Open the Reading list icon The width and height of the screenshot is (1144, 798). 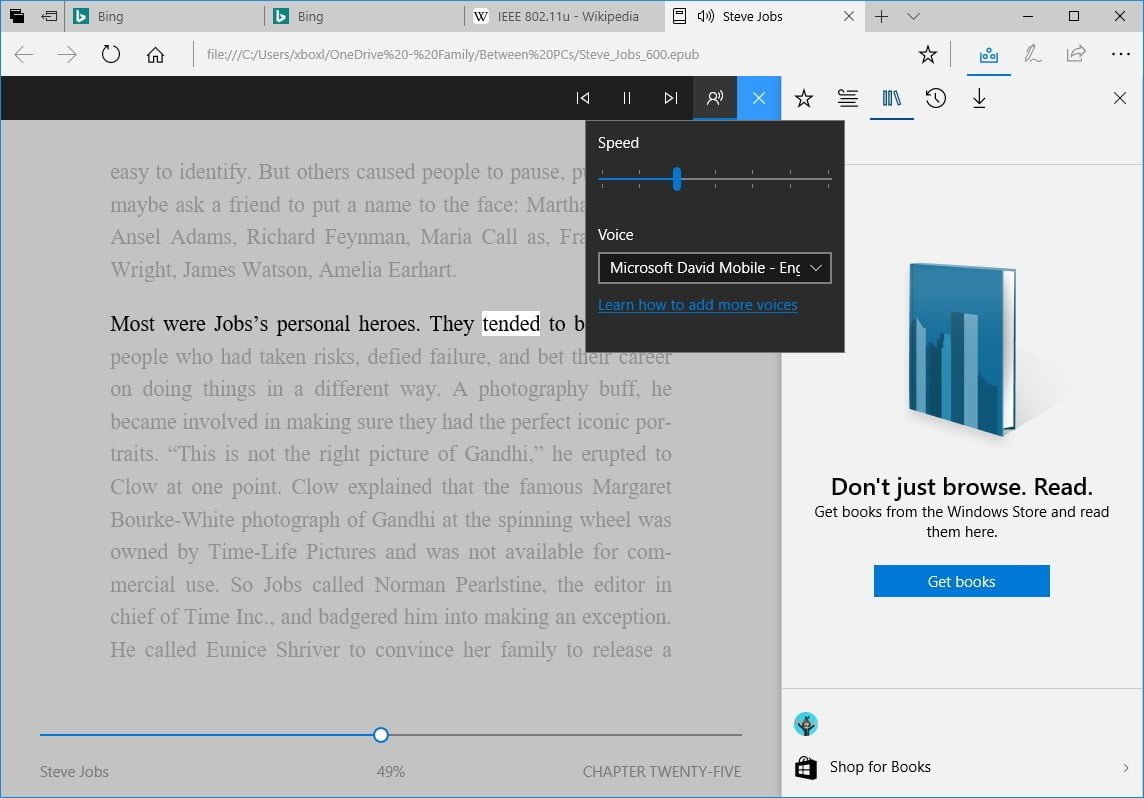point(848,98)
